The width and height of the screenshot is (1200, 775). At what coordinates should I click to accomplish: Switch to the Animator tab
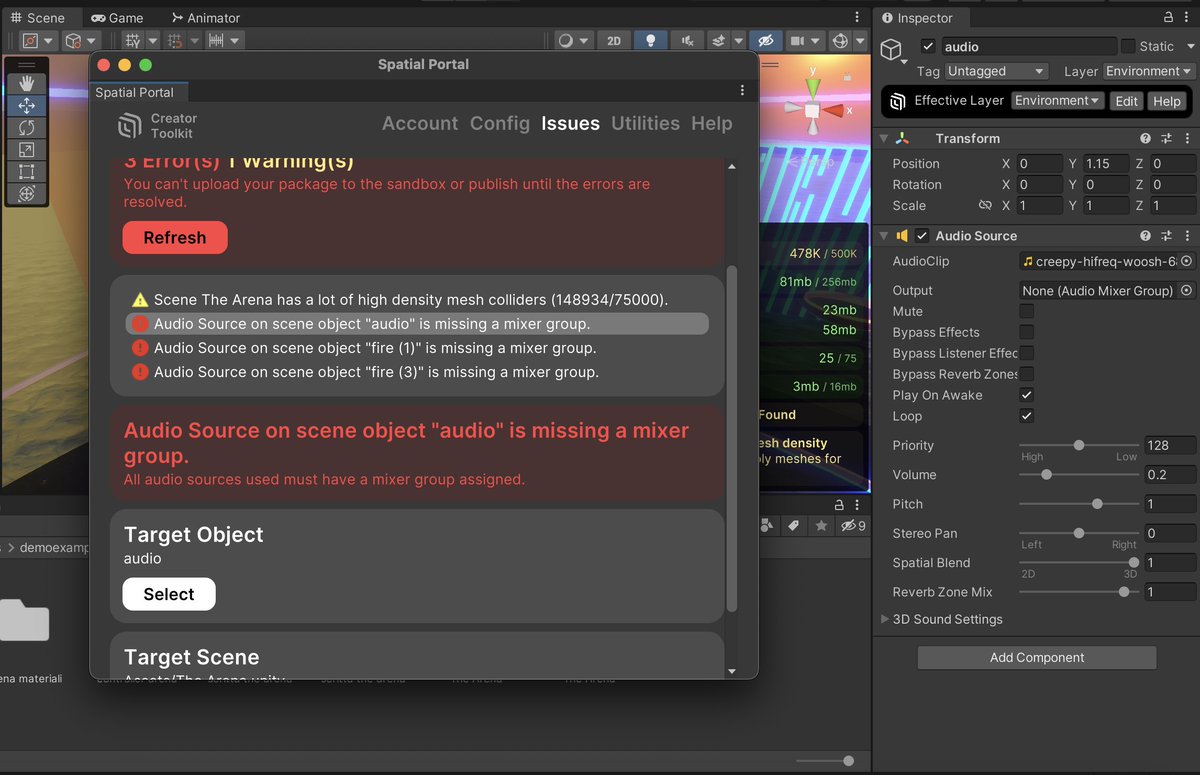click(206, 18)
